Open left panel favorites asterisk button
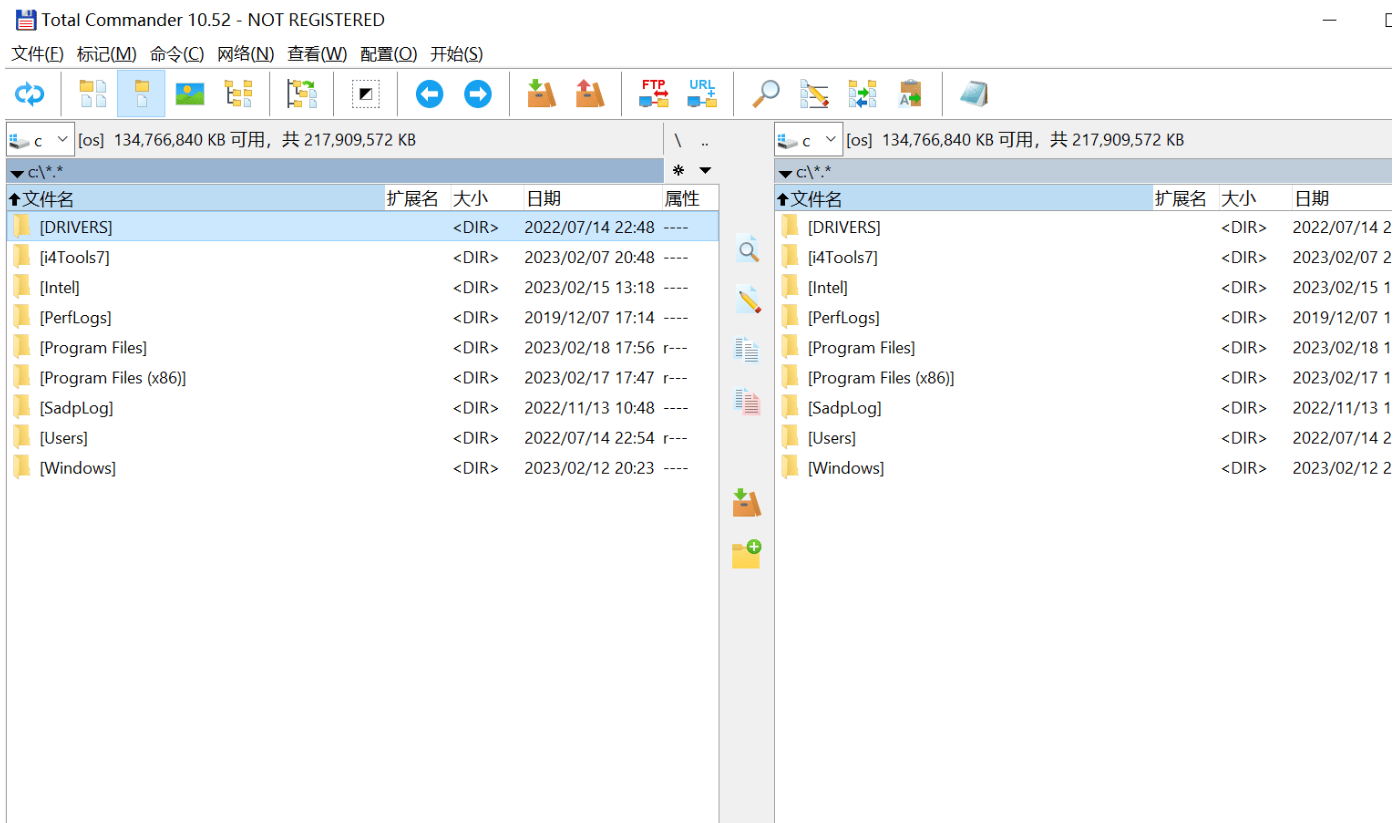This screenshot has height=823, width=1396. tap(679, 171)
